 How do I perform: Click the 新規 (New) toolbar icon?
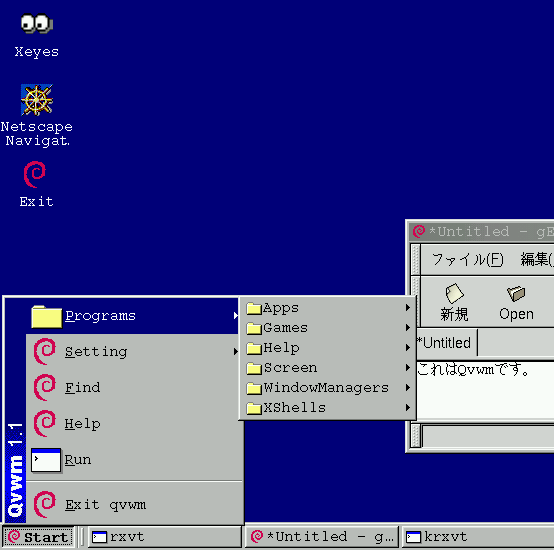coord(454,302)
